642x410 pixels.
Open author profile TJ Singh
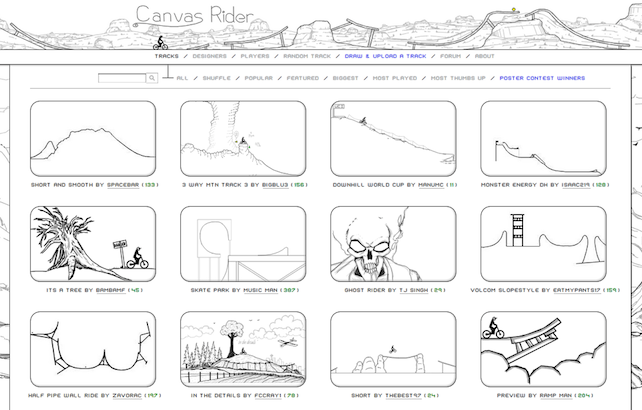(411, 290)
